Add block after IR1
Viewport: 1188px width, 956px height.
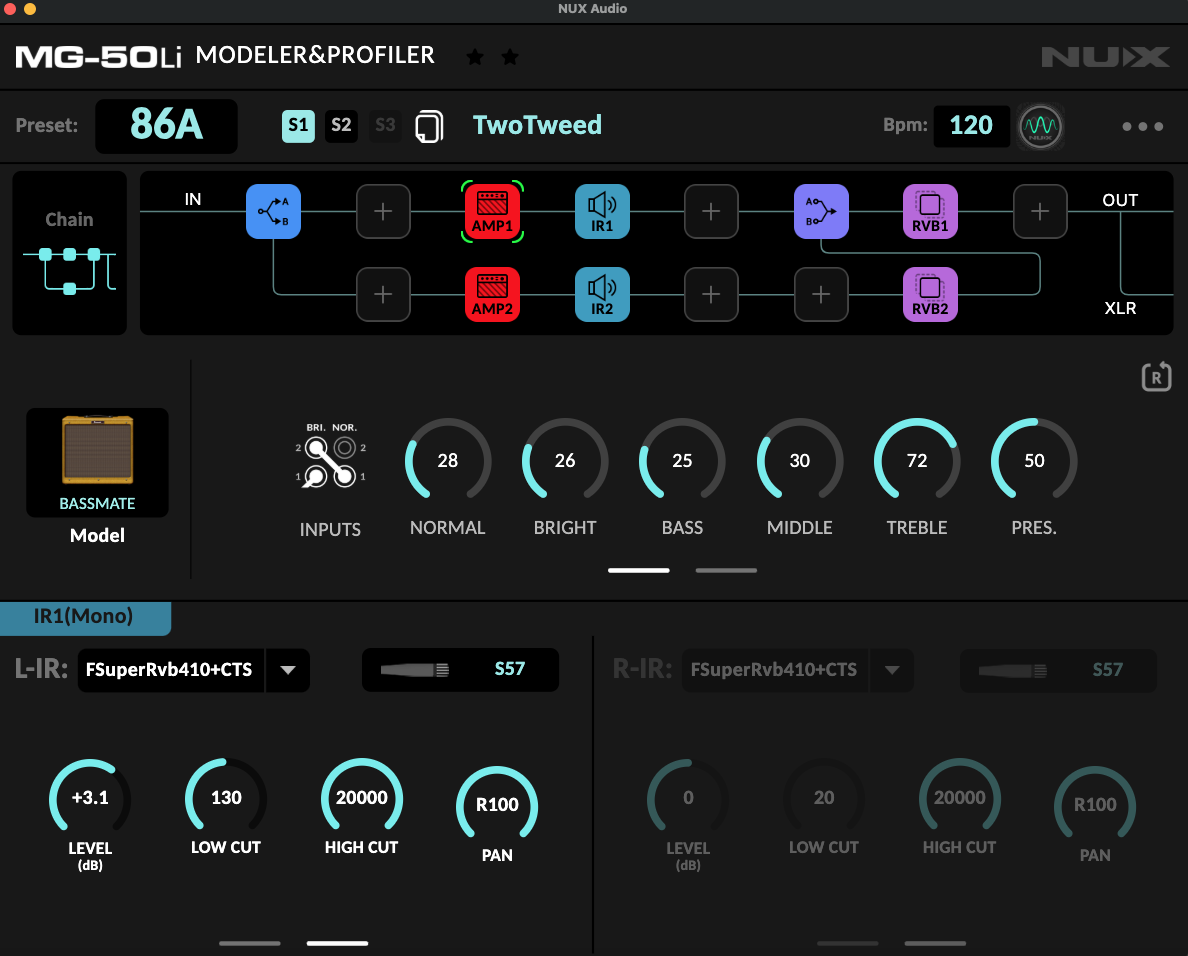(x=711, y=211)
